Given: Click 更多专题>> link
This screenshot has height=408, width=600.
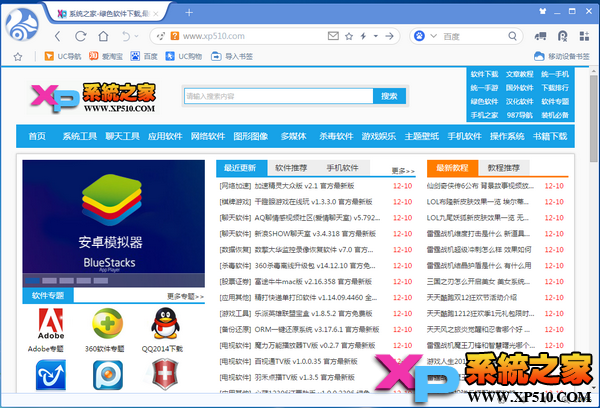Looking at the screenshot, I should coord(185,296).
